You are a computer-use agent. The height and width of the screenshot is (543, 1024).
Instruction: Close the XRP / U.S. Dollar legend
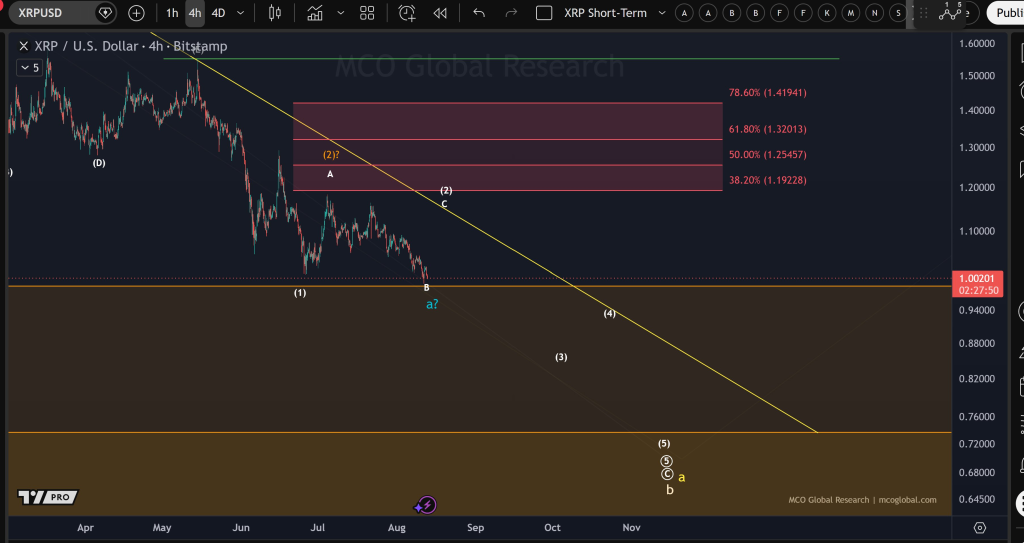(24, 46)
